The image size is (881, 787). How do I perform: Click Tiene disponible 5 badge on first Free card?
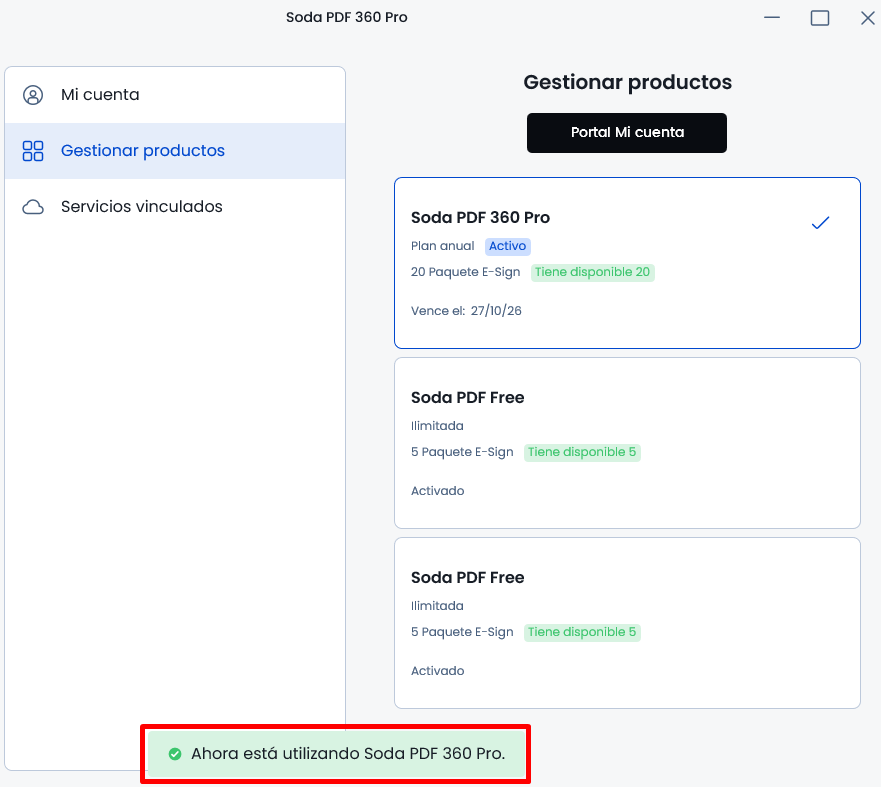[x=582, y=452]
